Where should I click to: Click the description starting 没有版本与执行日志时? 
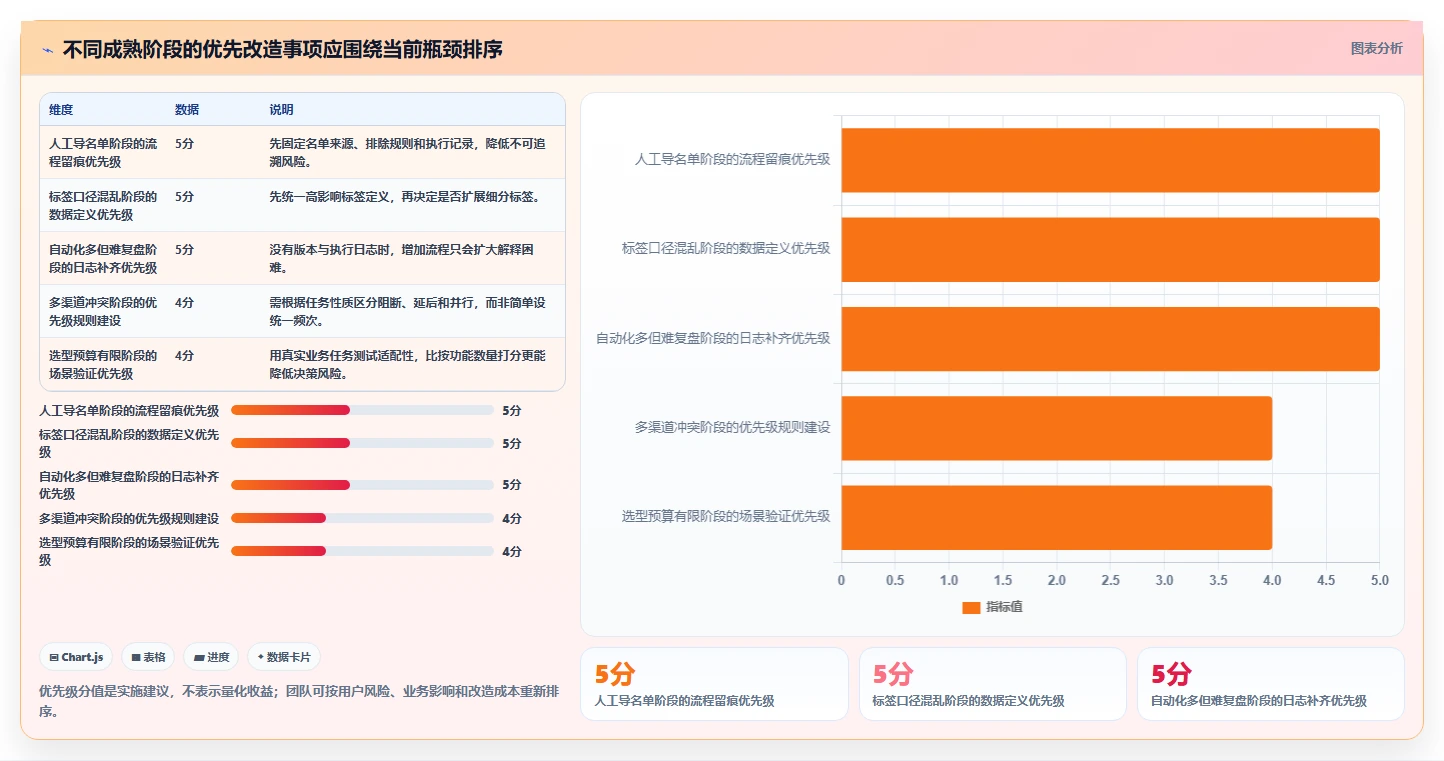402,258
